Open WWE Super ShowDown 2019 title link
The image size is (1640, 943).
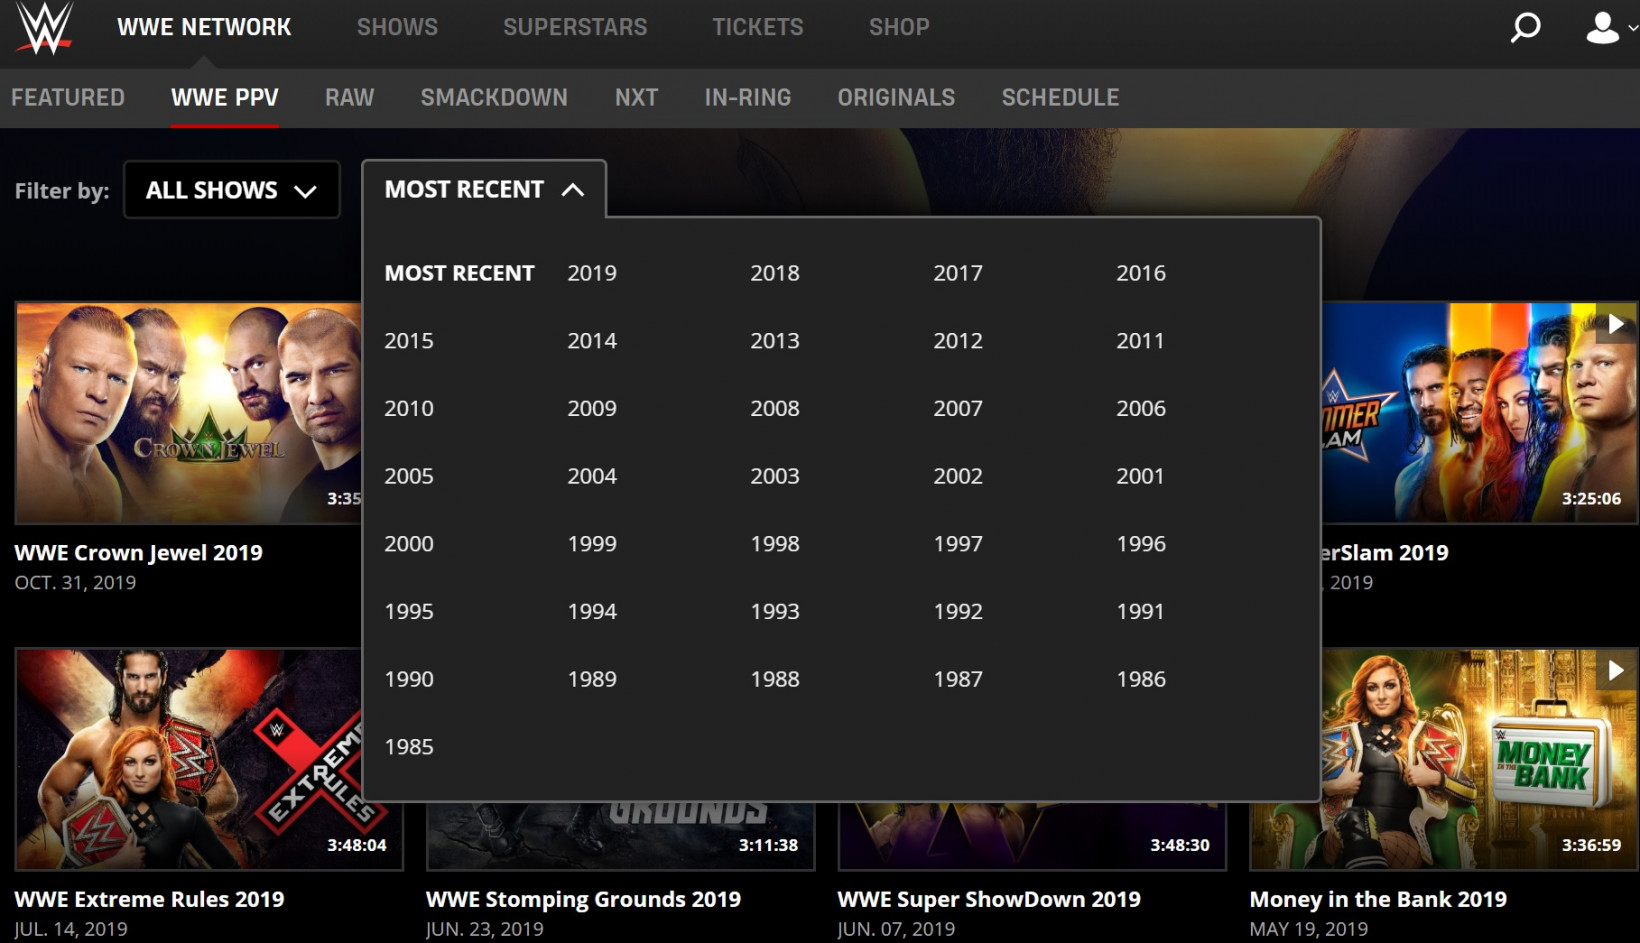click(989, 899)
